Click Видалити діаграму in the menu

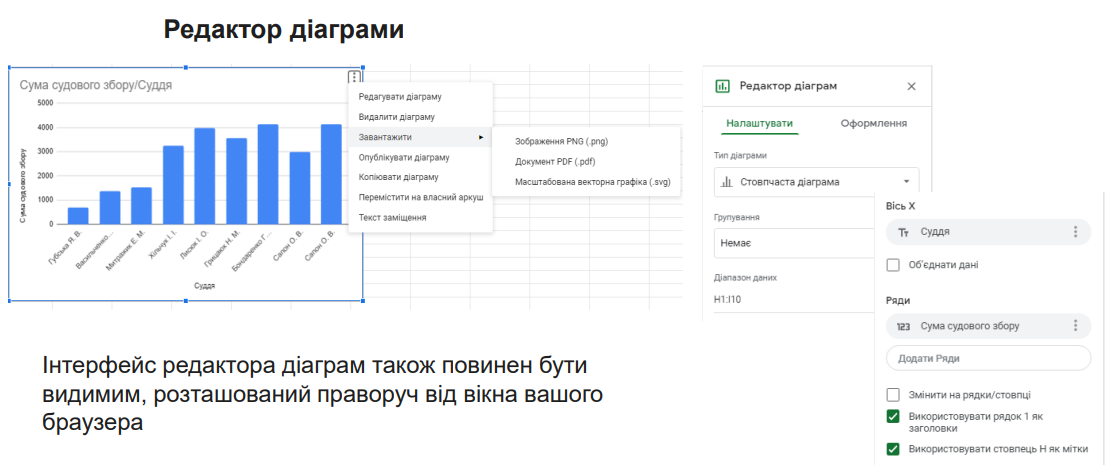pos(397,117)
